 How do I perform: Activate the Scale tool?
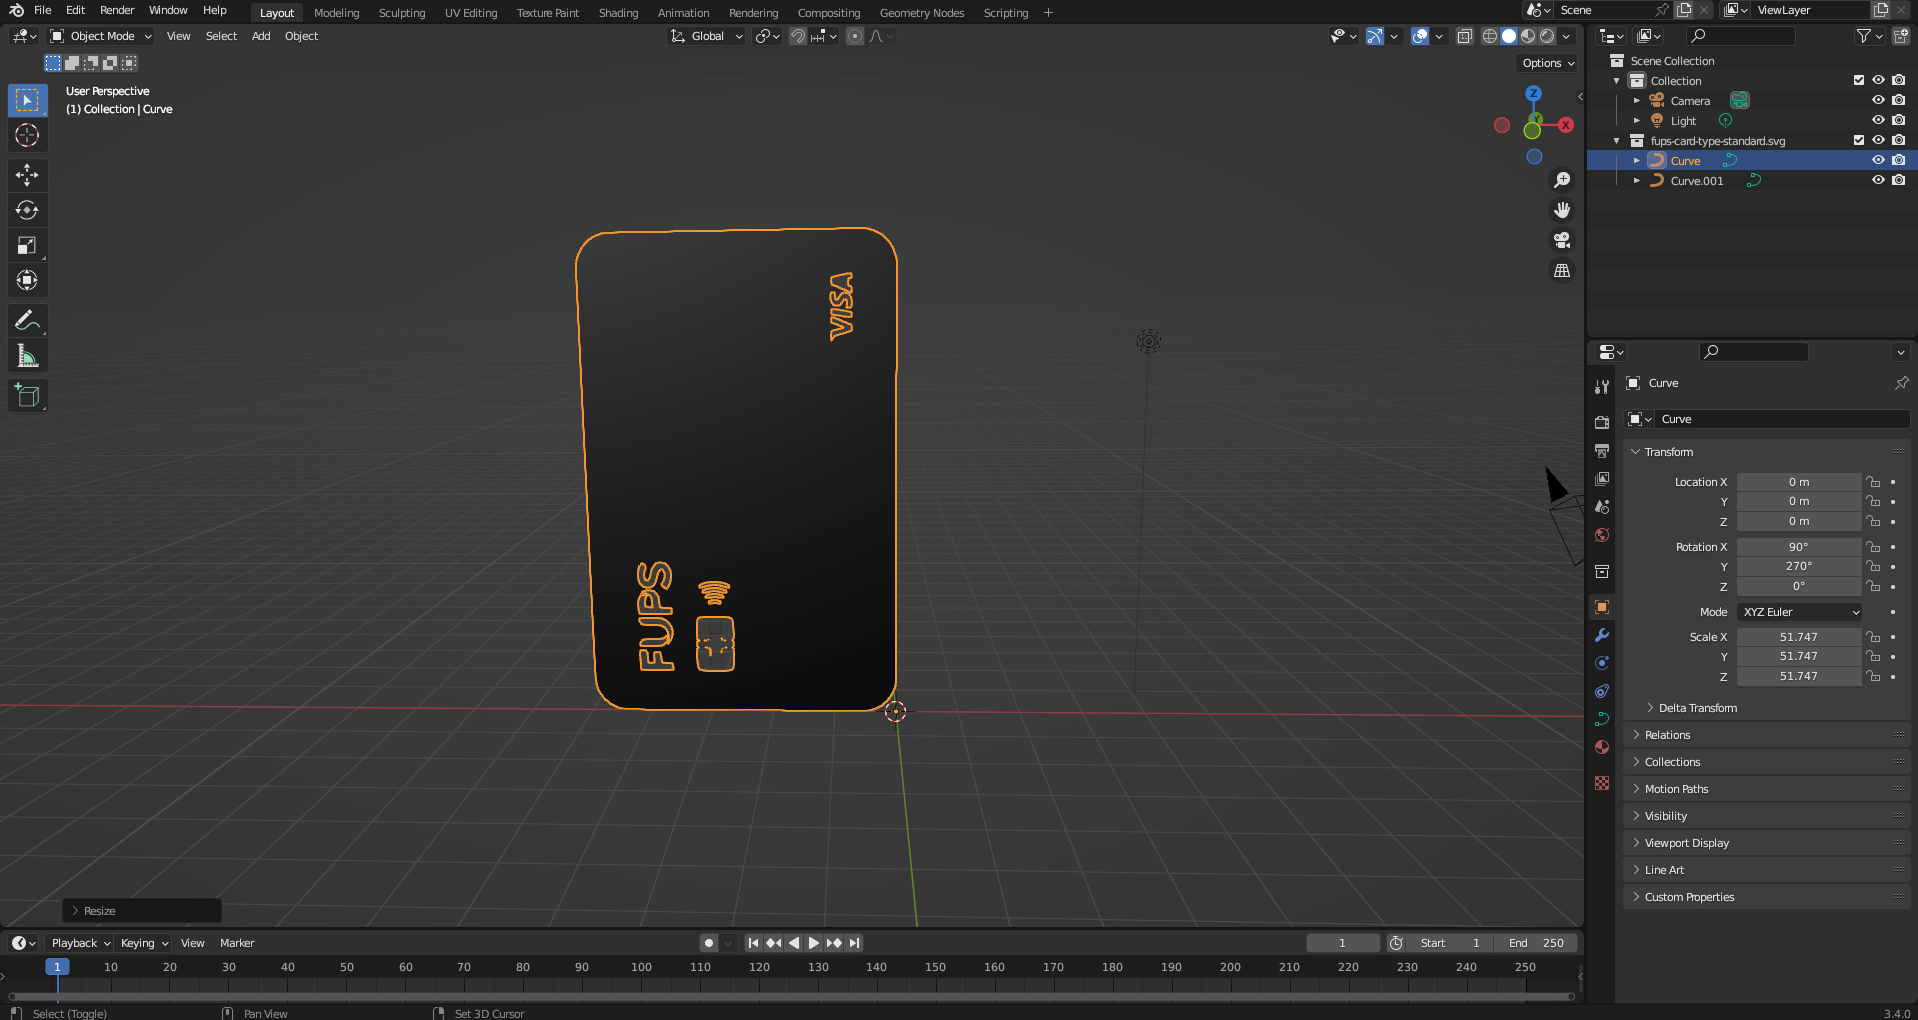tap(27, 245)
